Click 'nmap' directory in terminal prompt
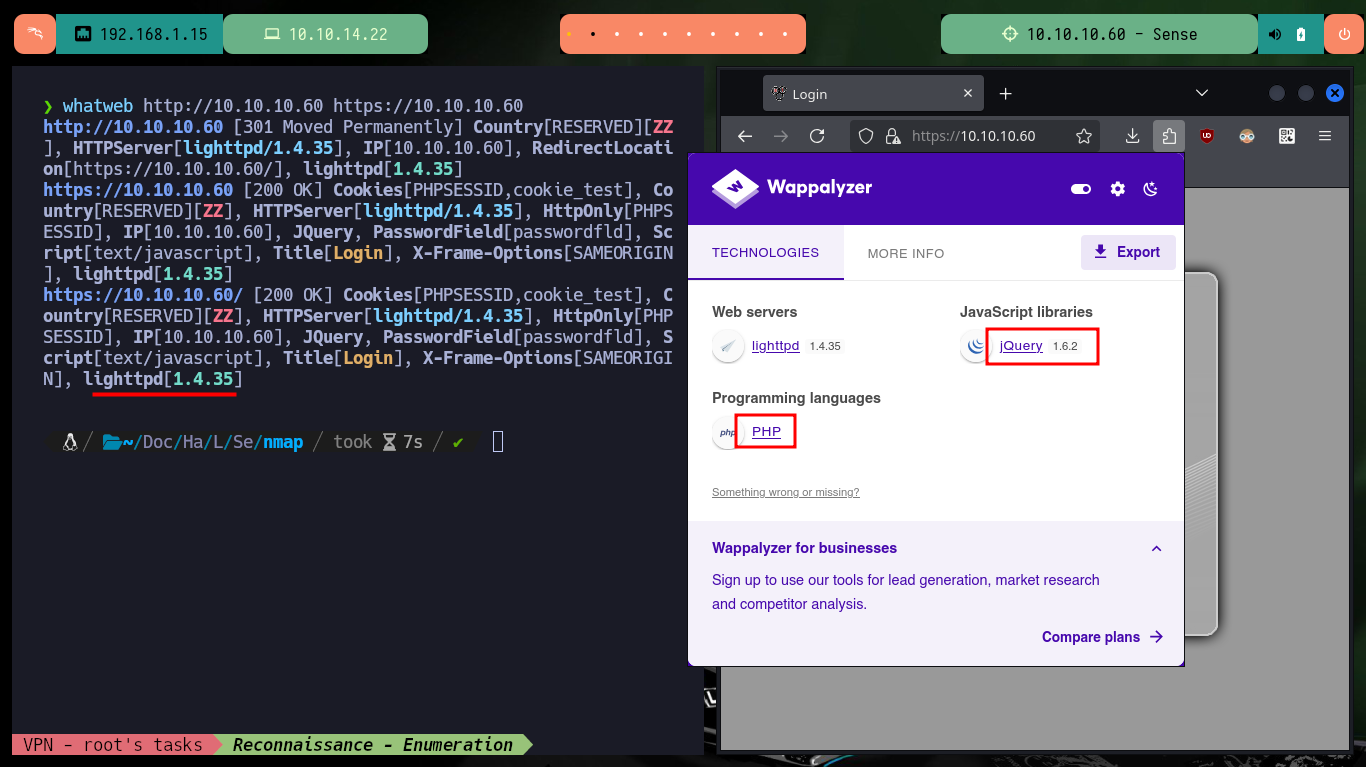Image resolution: width=1366 pixels, height=767 pixels. tap(283, 442)
